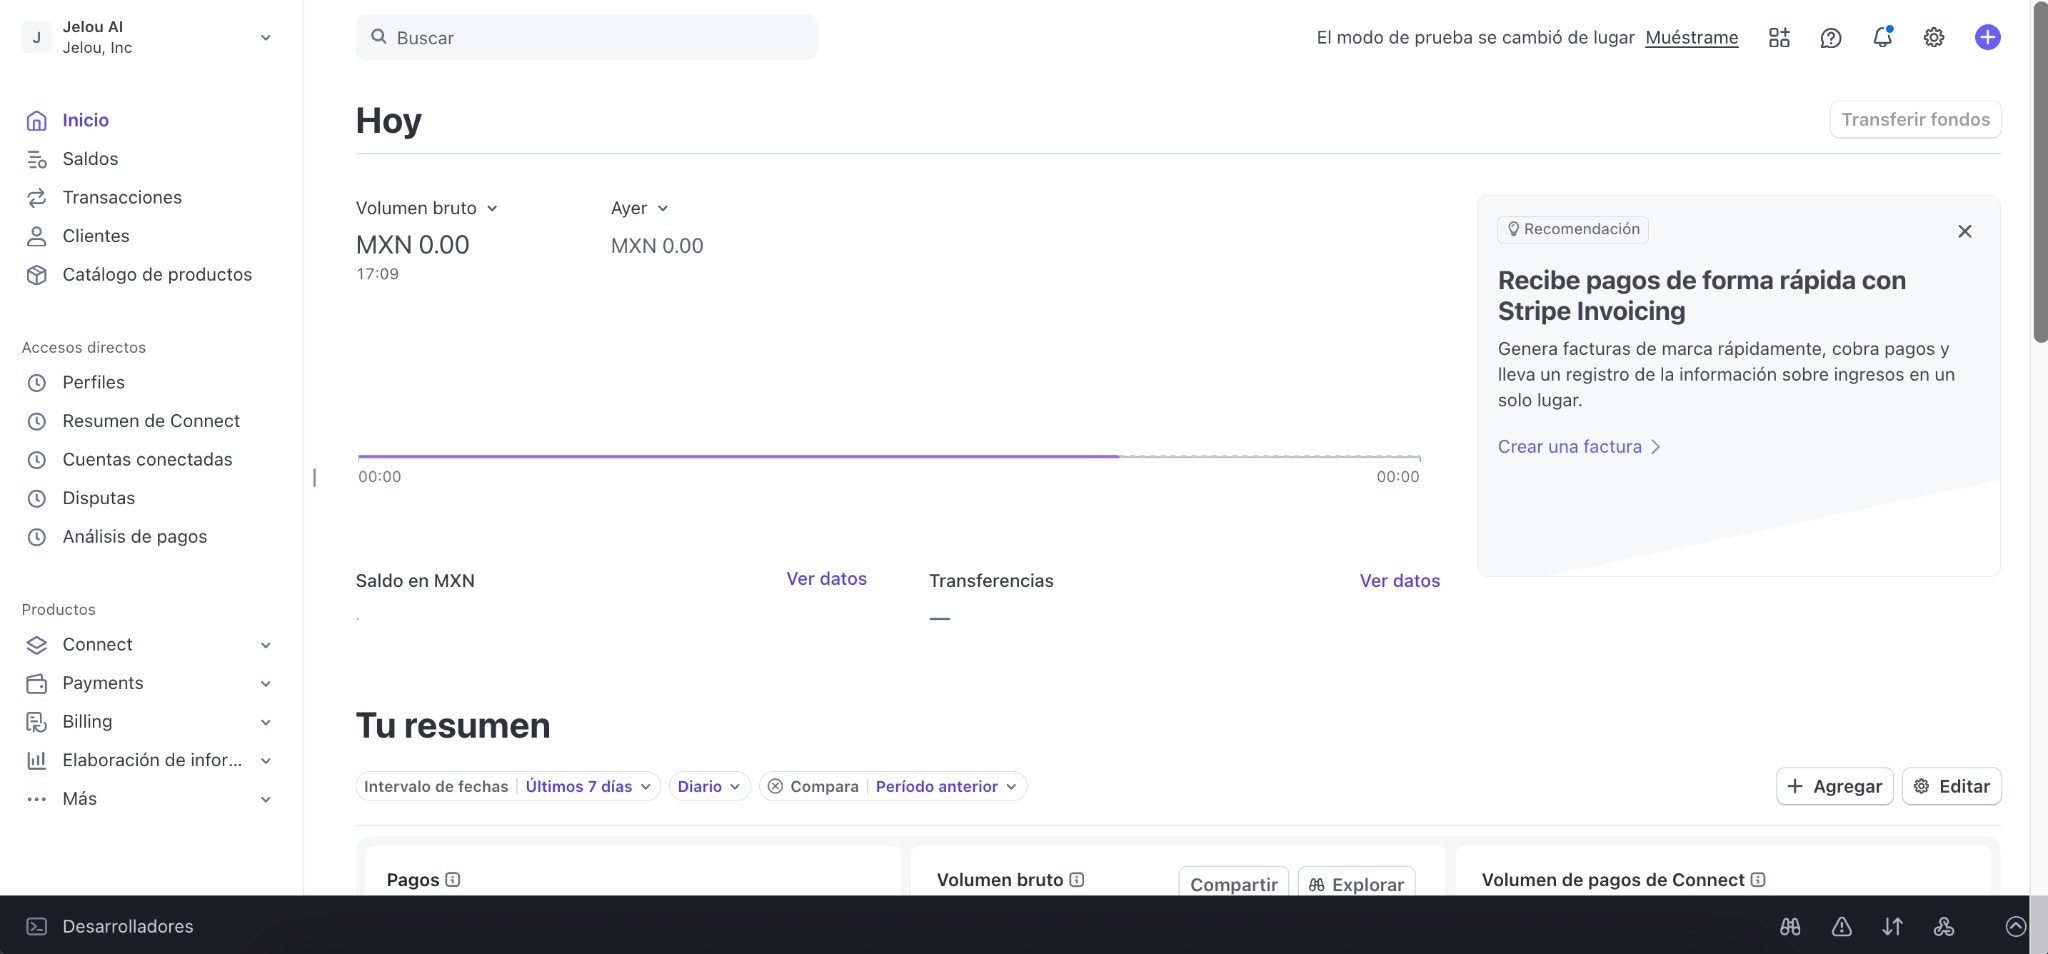2048x954 pixels.
Task: Open API logs via binoculars icon in dev bar
Action: point(1791,926)
